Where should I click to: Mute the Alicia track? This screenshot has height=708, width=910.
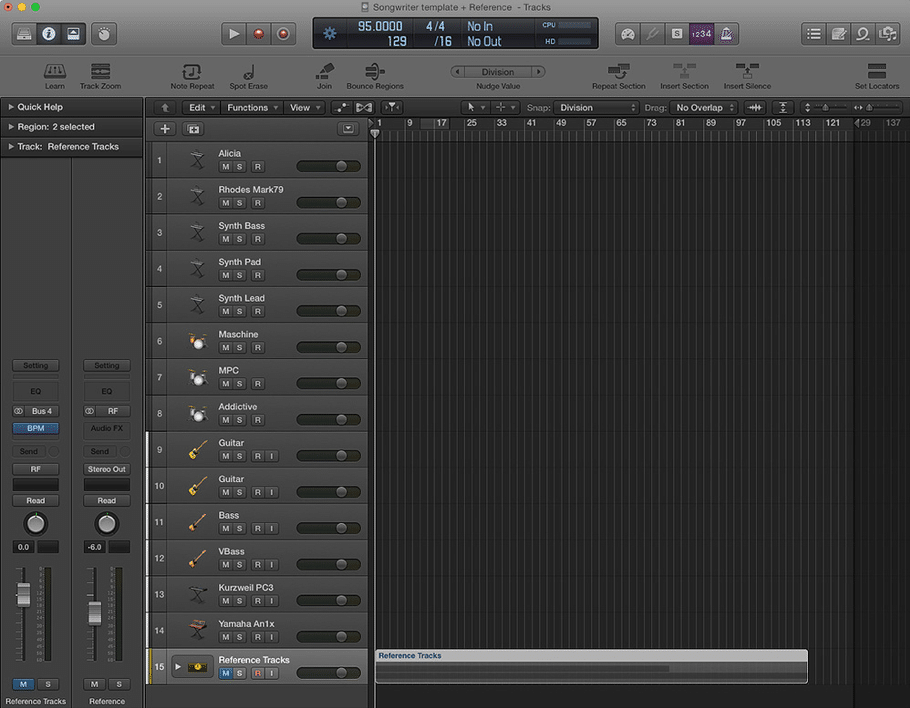coord(225,167)
